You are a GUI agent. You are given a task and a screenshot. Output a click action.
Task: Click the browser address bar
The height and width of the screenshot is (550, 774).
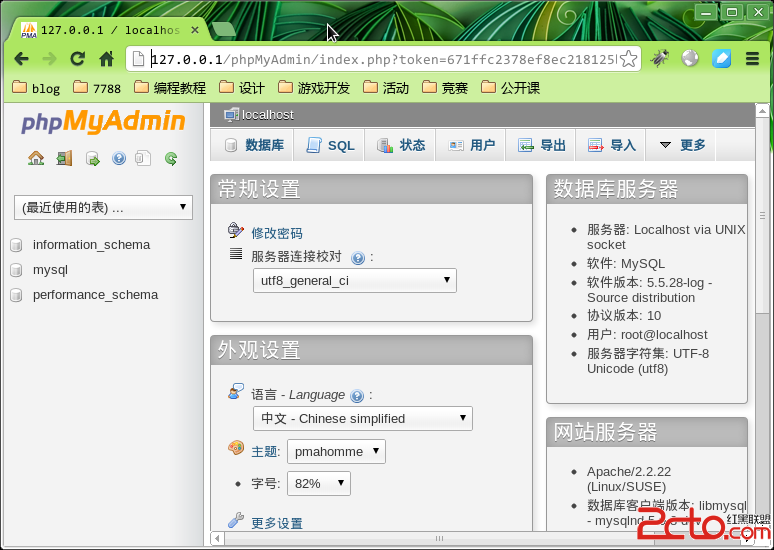pyautogui.click(x=384, y=59)
